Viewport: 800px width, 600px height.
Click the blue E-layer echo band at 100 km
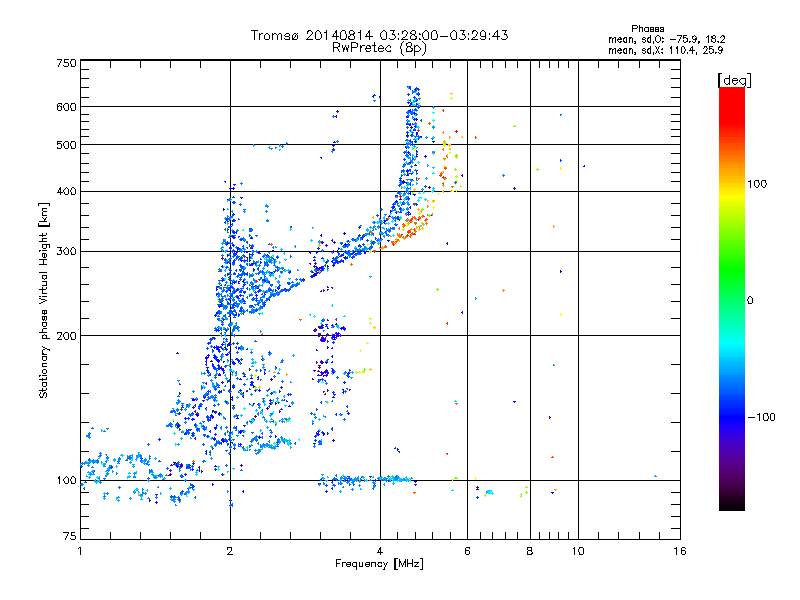pyautogui.click(x=367, y=480)
